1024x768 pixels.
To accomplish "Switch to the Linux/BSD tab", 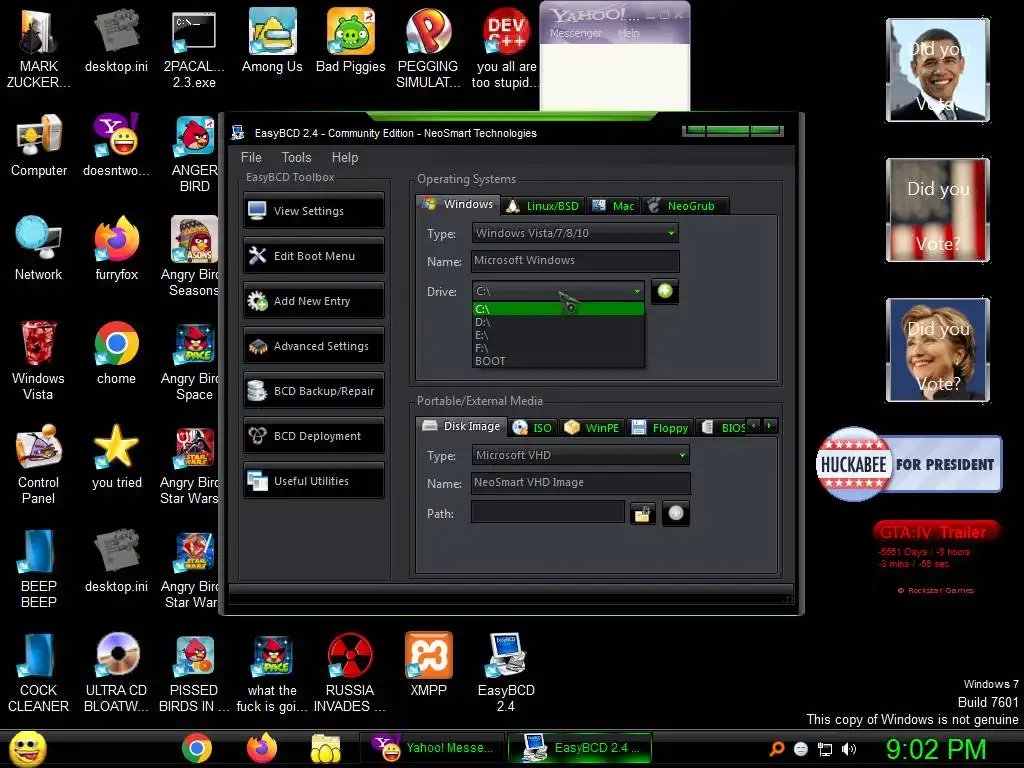I will pyautogui.click(x=543, y=206).
